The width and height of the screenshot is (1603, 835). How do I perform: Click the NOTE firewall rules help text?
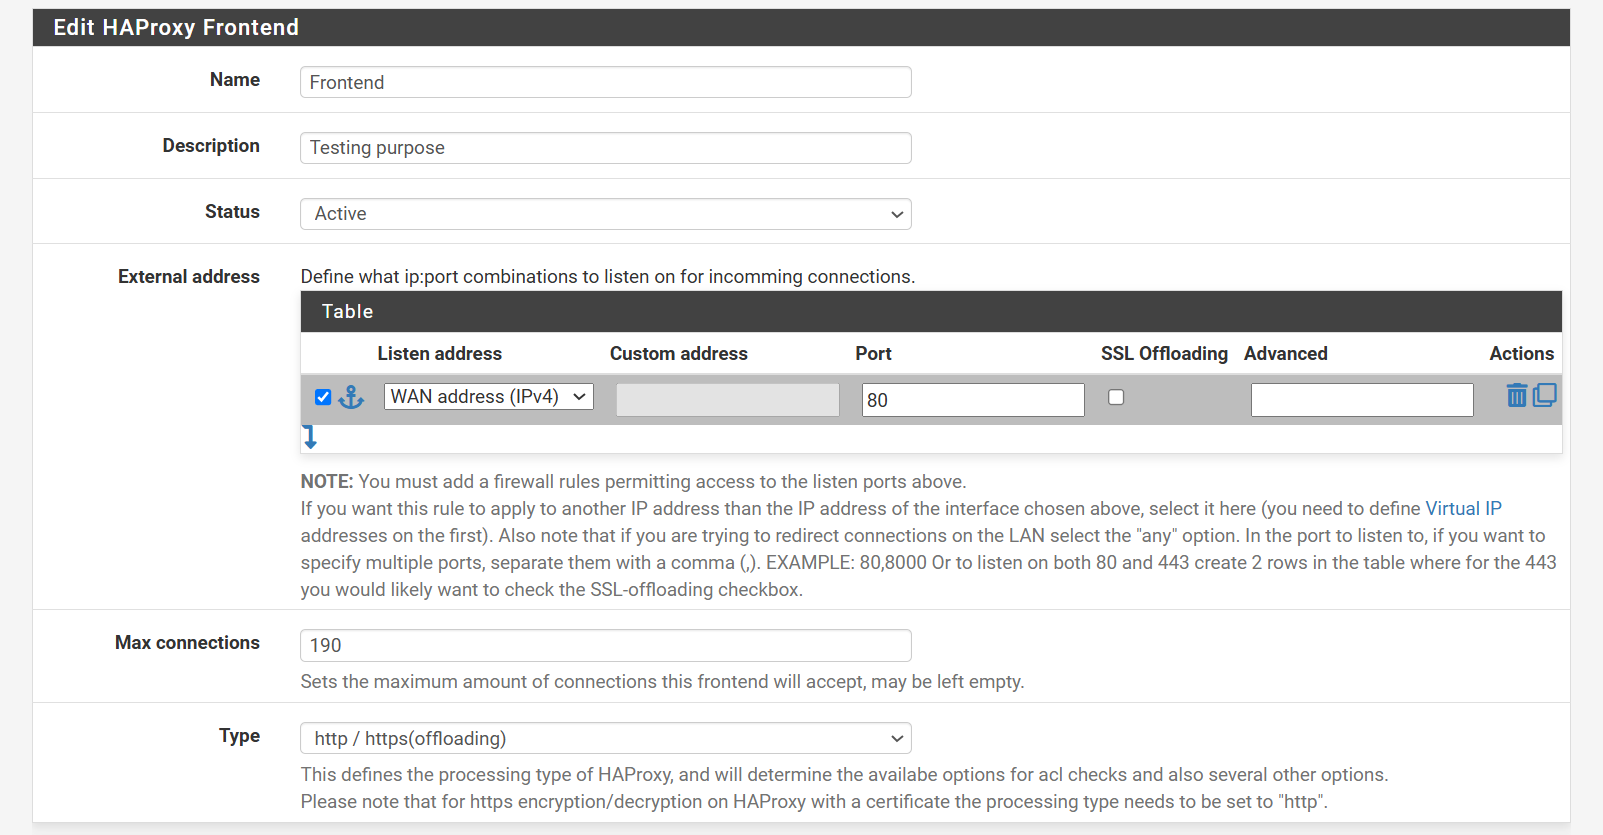coord(633,482)
